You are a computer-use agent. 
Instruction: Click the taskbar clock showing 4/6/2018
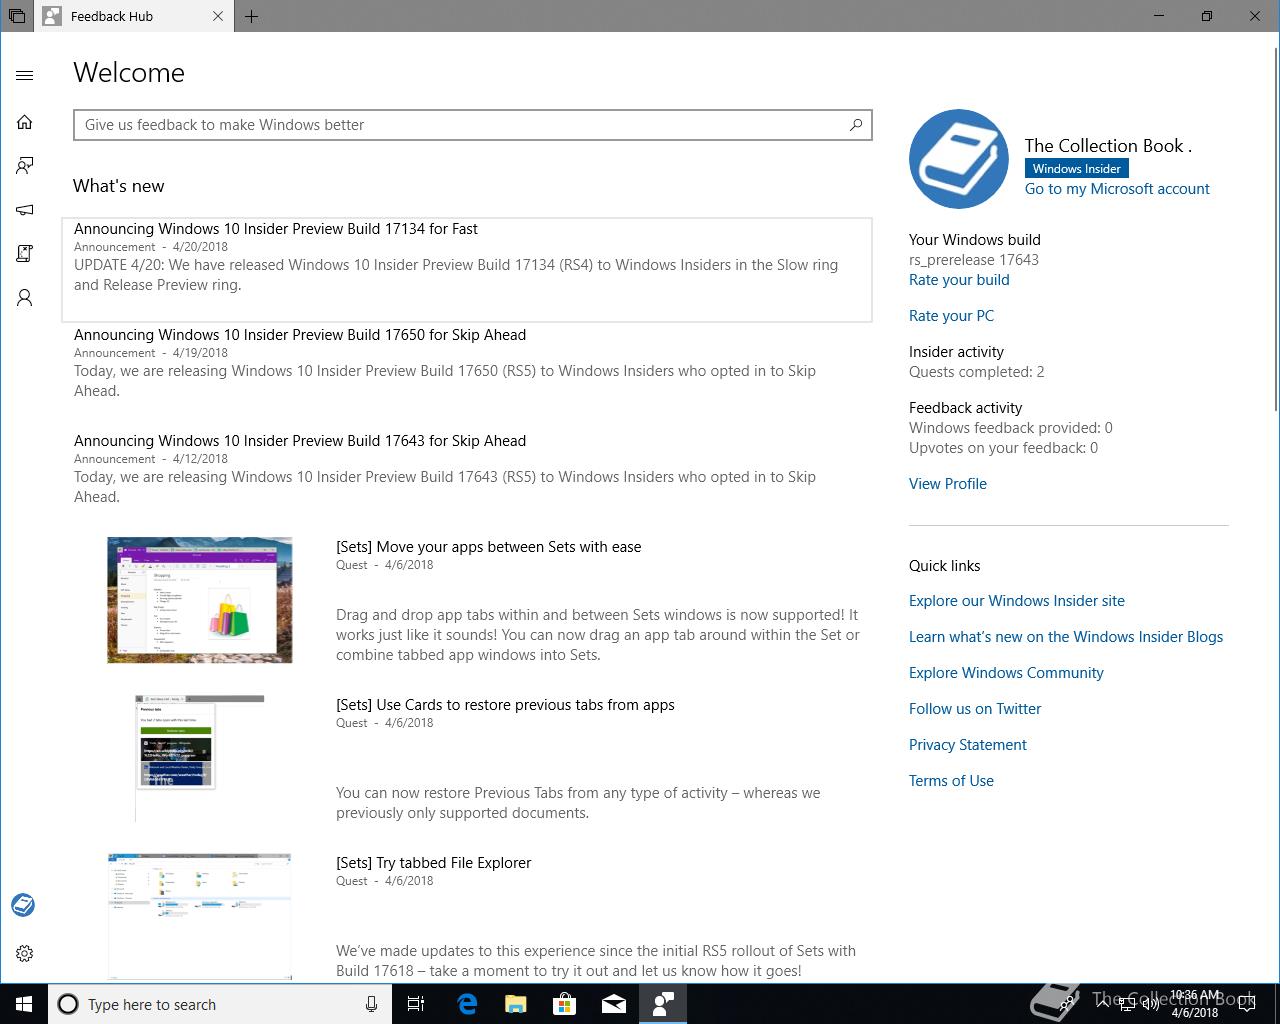(1195, 1004)
